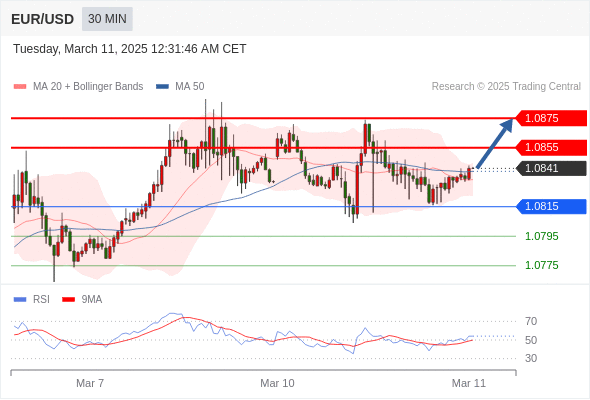Click the 1.0841 current price tag
590x400 pixels.
point(551,168)
